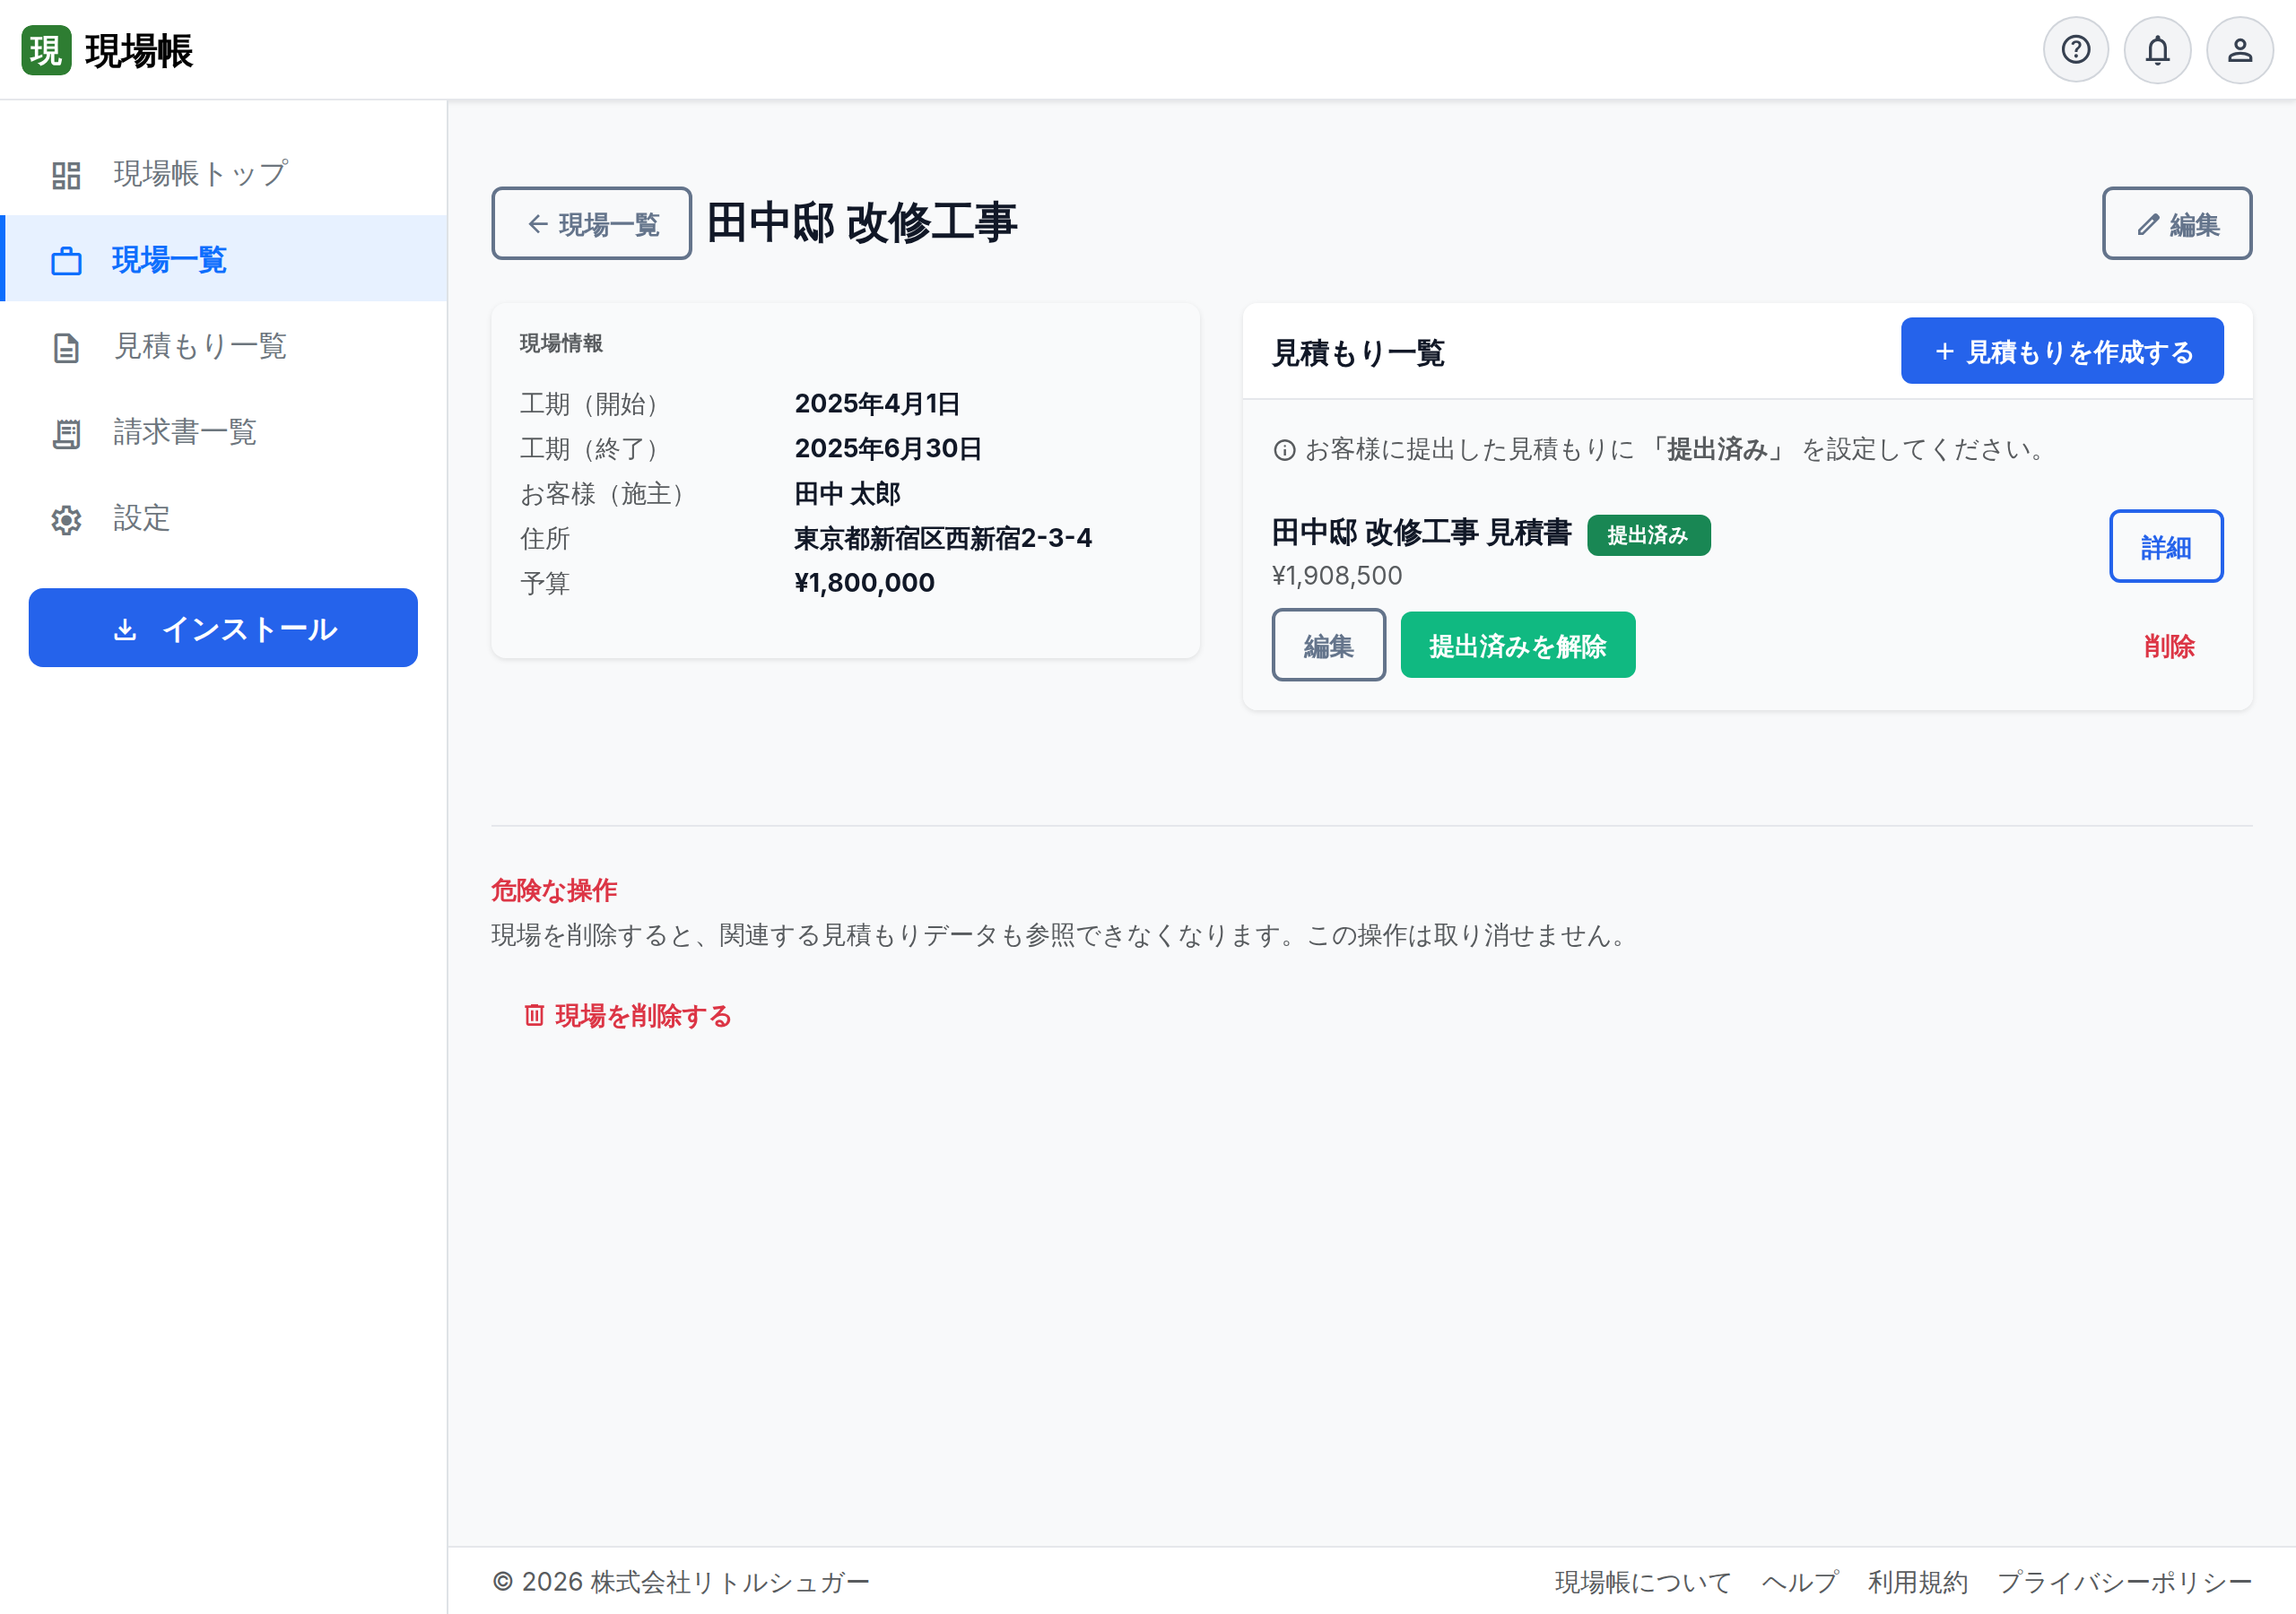Image resolution: width=2296 pixels, height=1614 pixels.
Task: Click the customer name 田中 太郎
Action: tap(847, 494)
